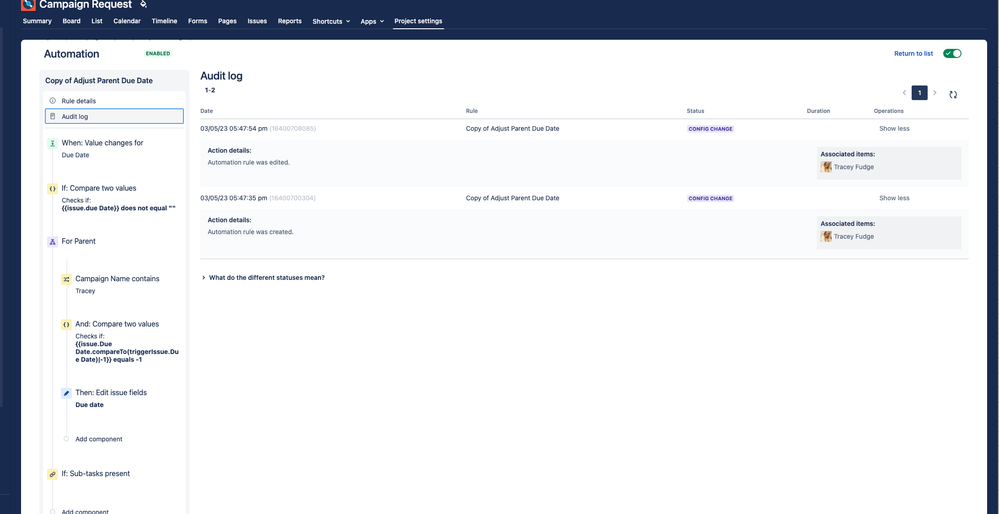Click the ENABLED status badge

click(x=158, y=54)
